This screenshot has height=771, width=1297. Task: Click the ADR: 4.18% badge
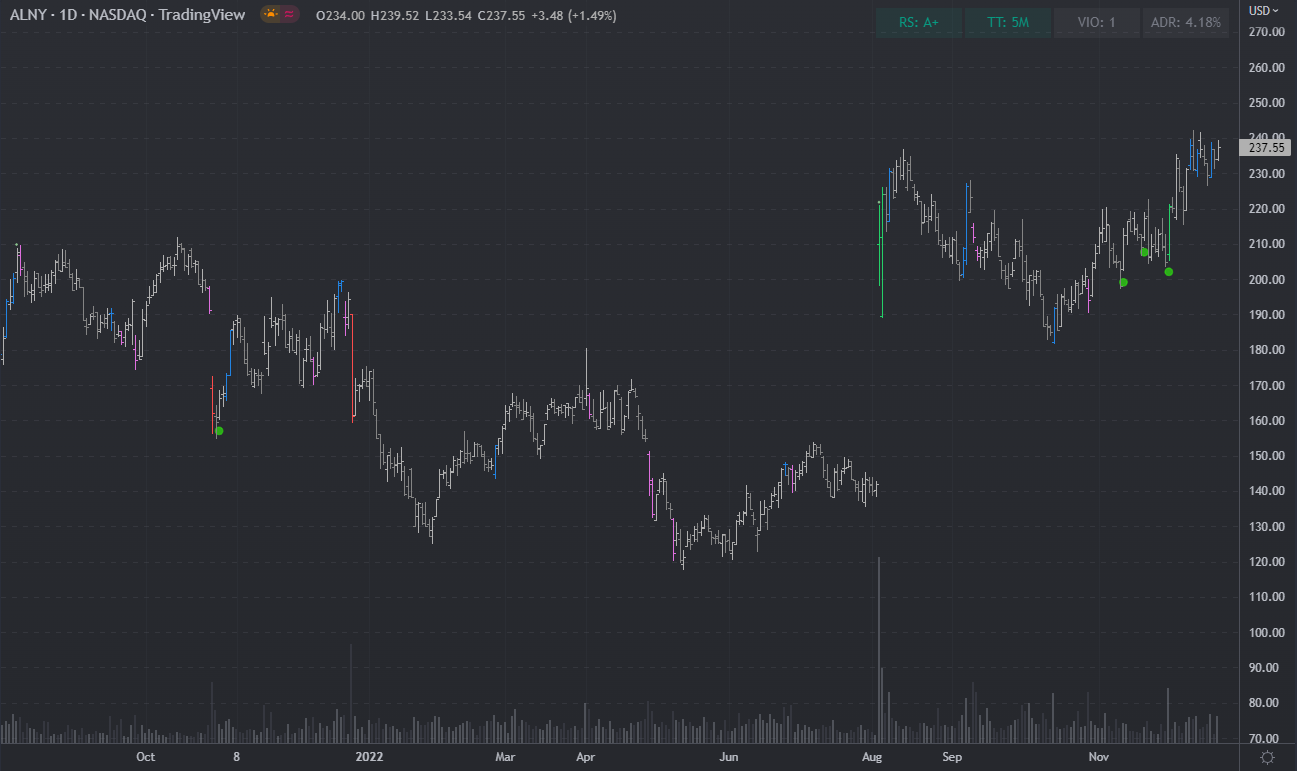click(x=1186, y=22)
